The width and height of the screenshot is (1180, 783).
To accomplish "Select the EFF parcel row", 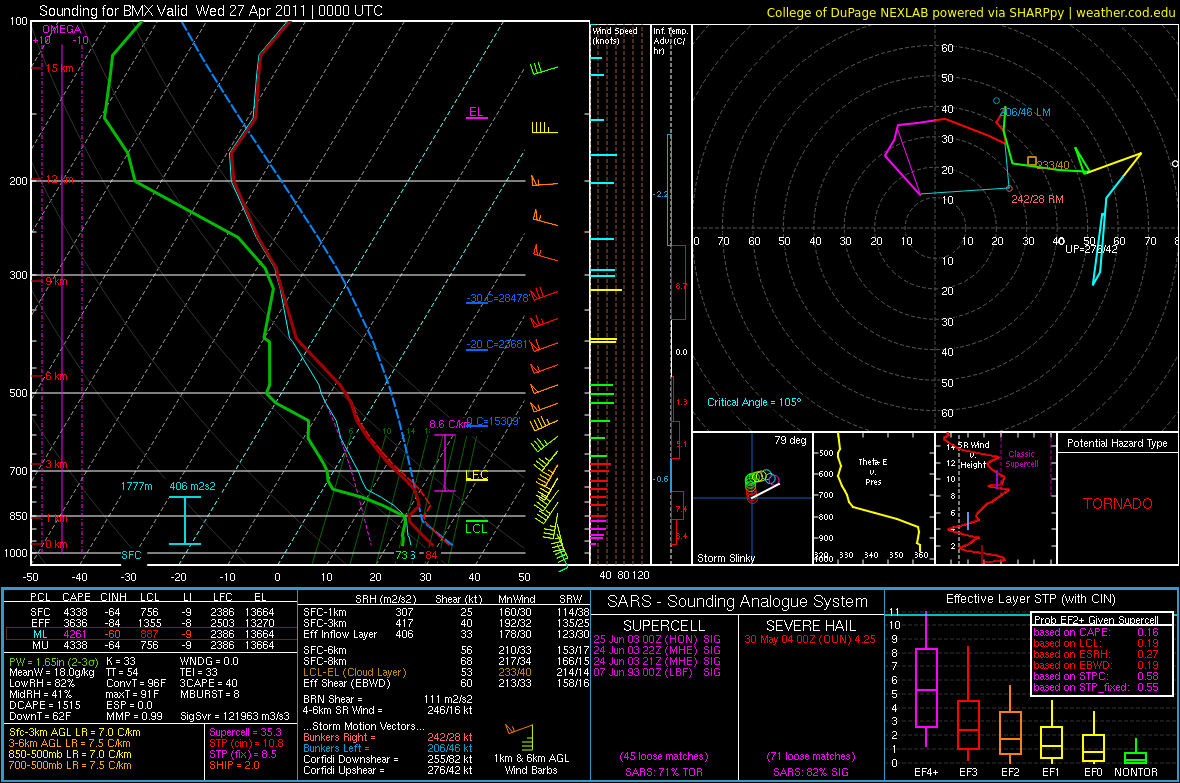I will [152, 623].
